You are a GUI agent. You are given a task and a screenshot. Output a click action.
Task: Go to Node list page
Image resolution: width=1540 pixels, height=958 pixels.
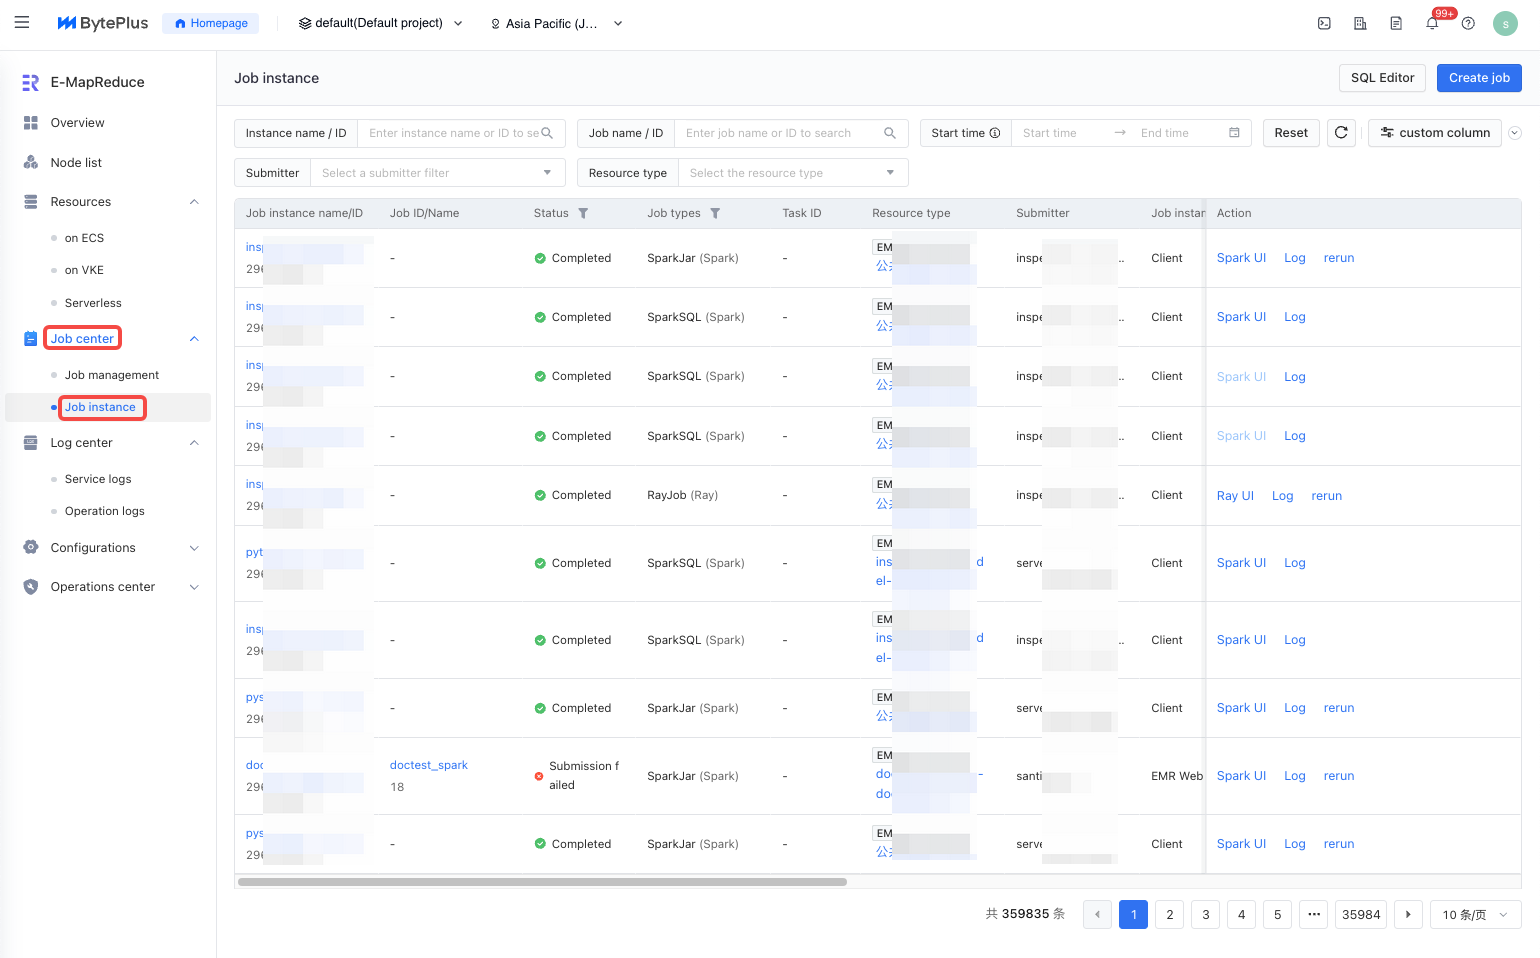pyautogui.click(x=76, y=163)
